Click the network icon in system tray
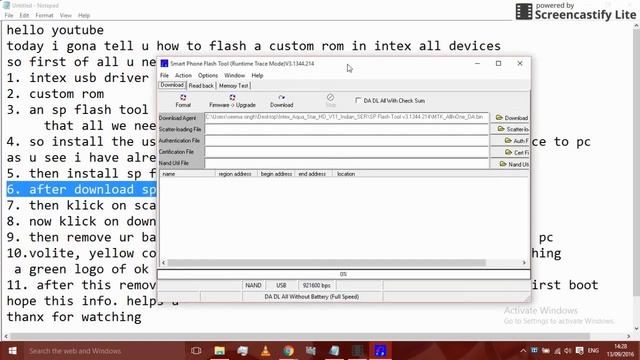Viewport: 640px width, 360px height. point(557,351)
